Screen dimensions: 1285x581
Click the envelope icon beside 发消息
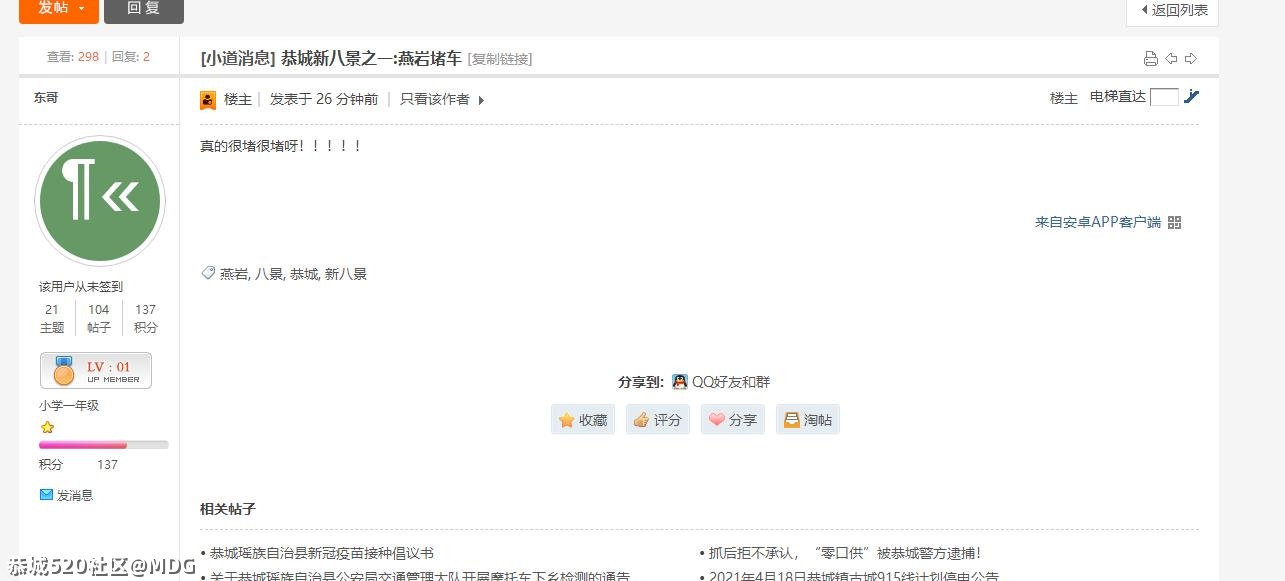pos(45,494)
